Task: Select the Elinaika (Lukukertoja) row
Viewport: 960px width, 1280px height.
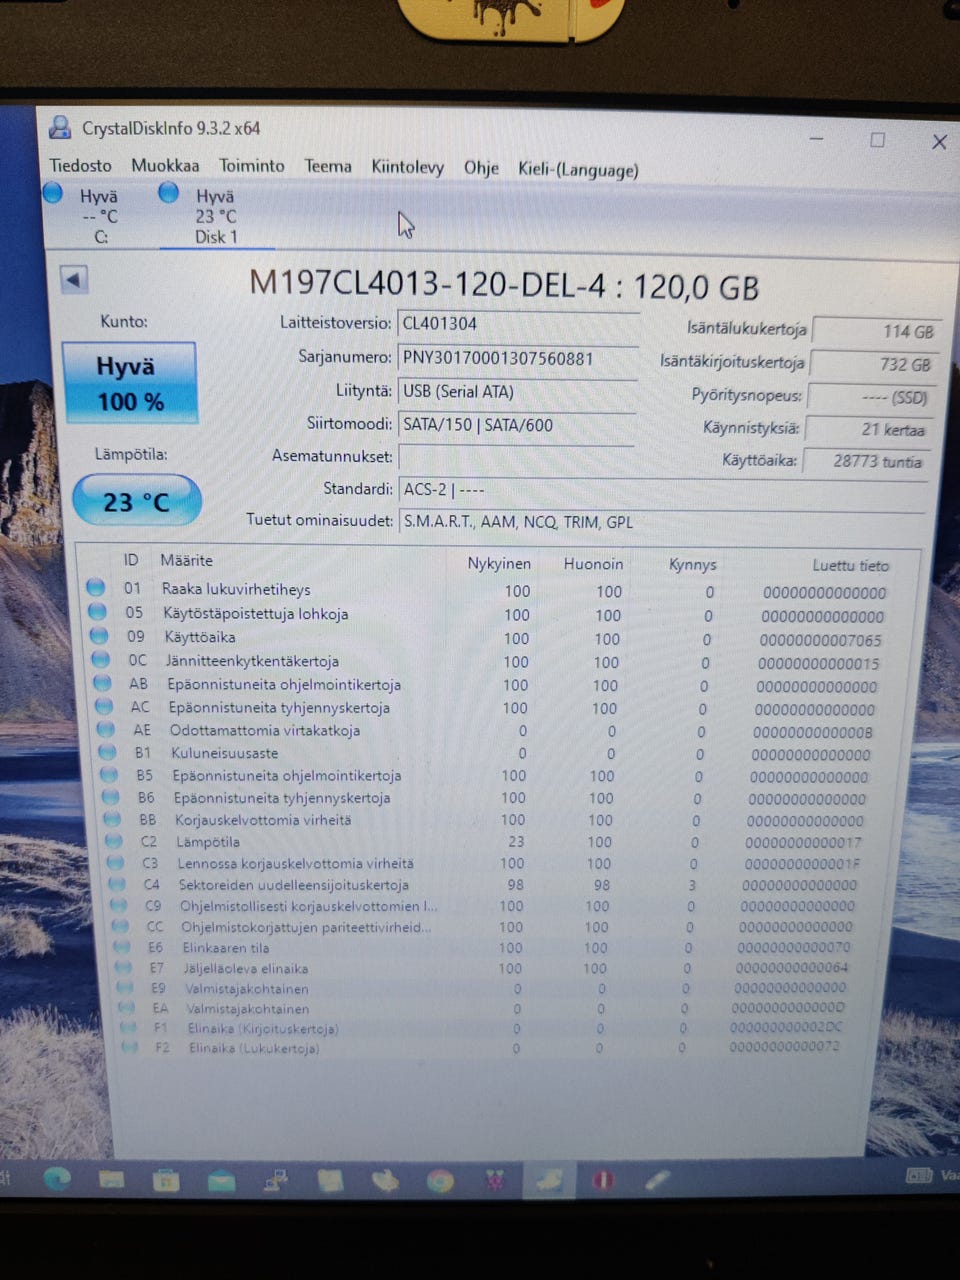Action: pos(482,1048)
